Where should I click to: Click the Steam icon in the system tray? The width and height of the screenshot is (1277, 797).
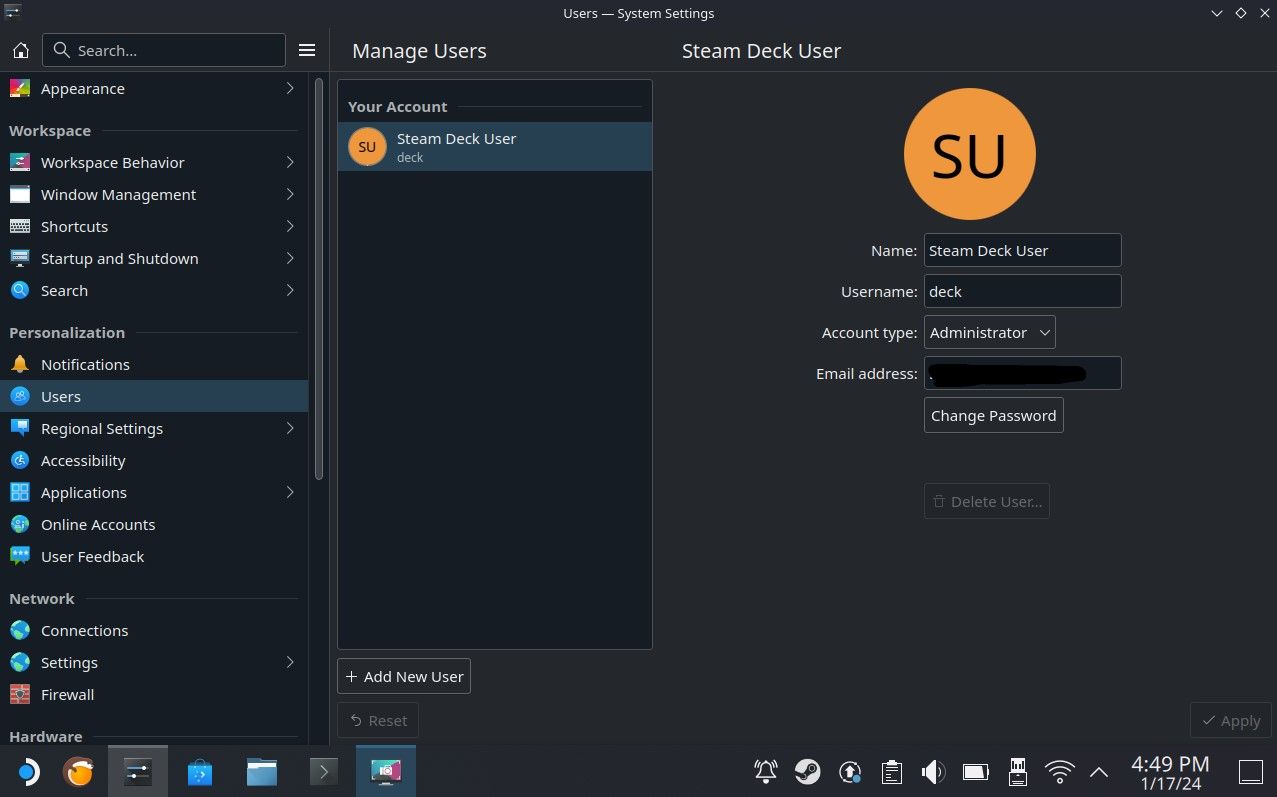click(x=807, y=771)
